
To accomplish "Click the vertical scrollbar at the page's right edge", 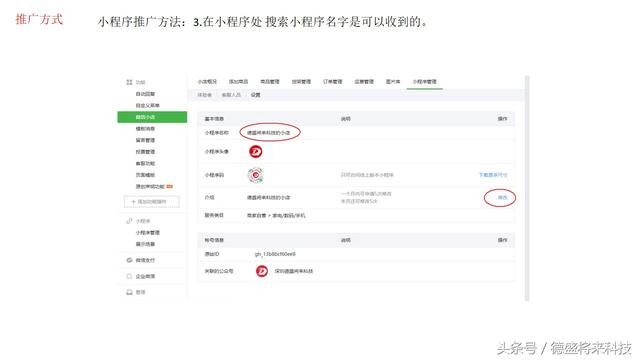I will click(527, 188).
